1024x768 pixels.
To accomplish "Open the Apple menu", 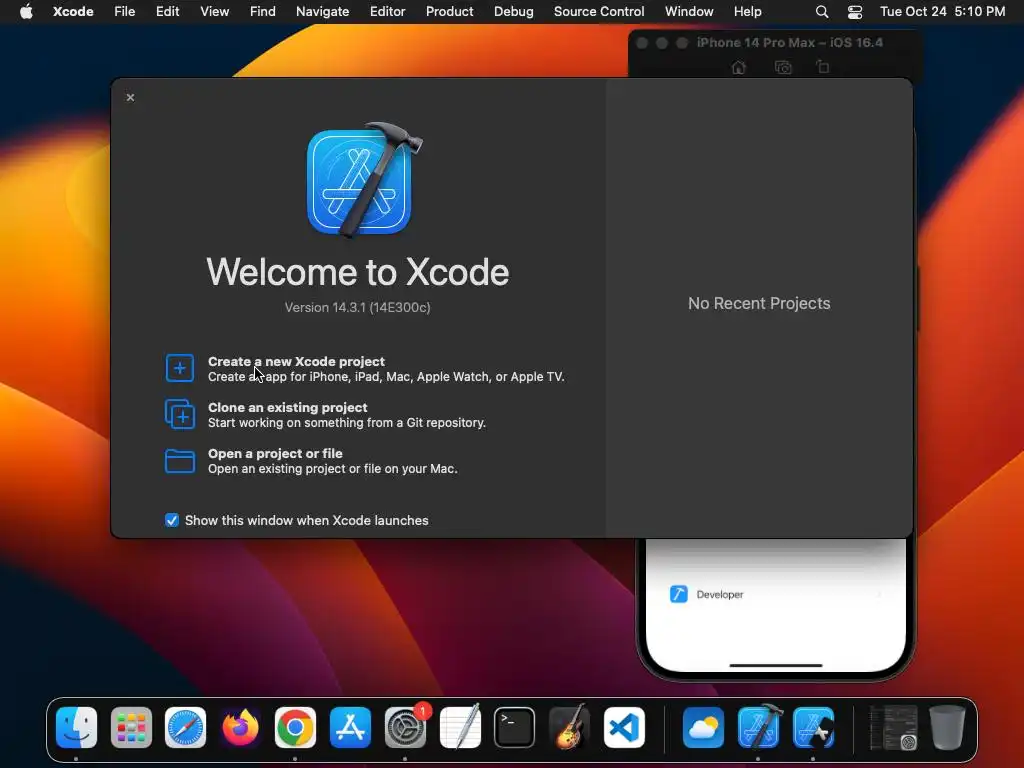I will [x=26, y=12].
